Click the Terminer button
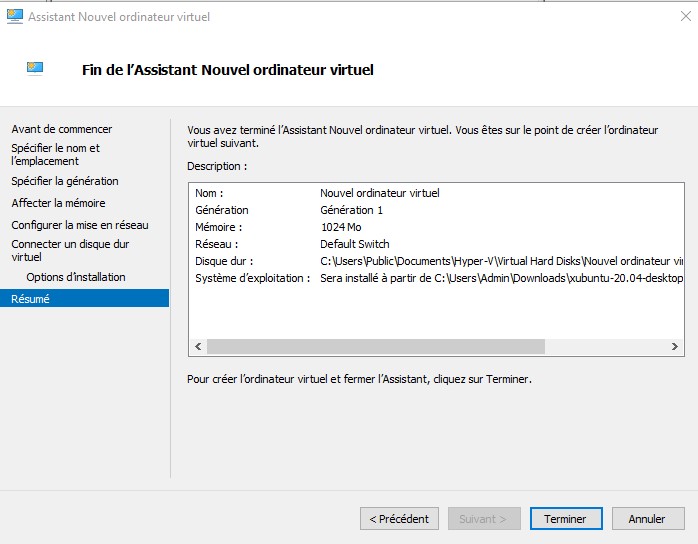This screenshot has height=544, width=698. pyautogui.click(x=566, y=519)
